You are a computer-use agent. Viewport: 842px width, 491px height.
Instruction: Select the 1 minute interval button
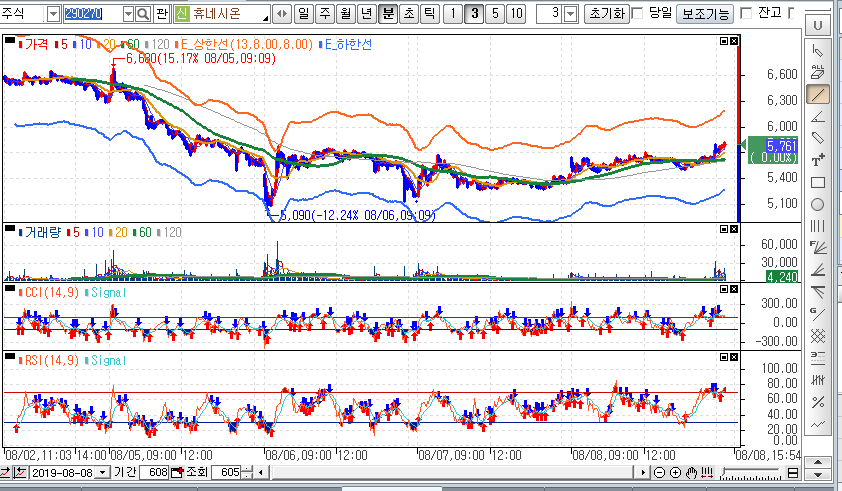[453, 14]
